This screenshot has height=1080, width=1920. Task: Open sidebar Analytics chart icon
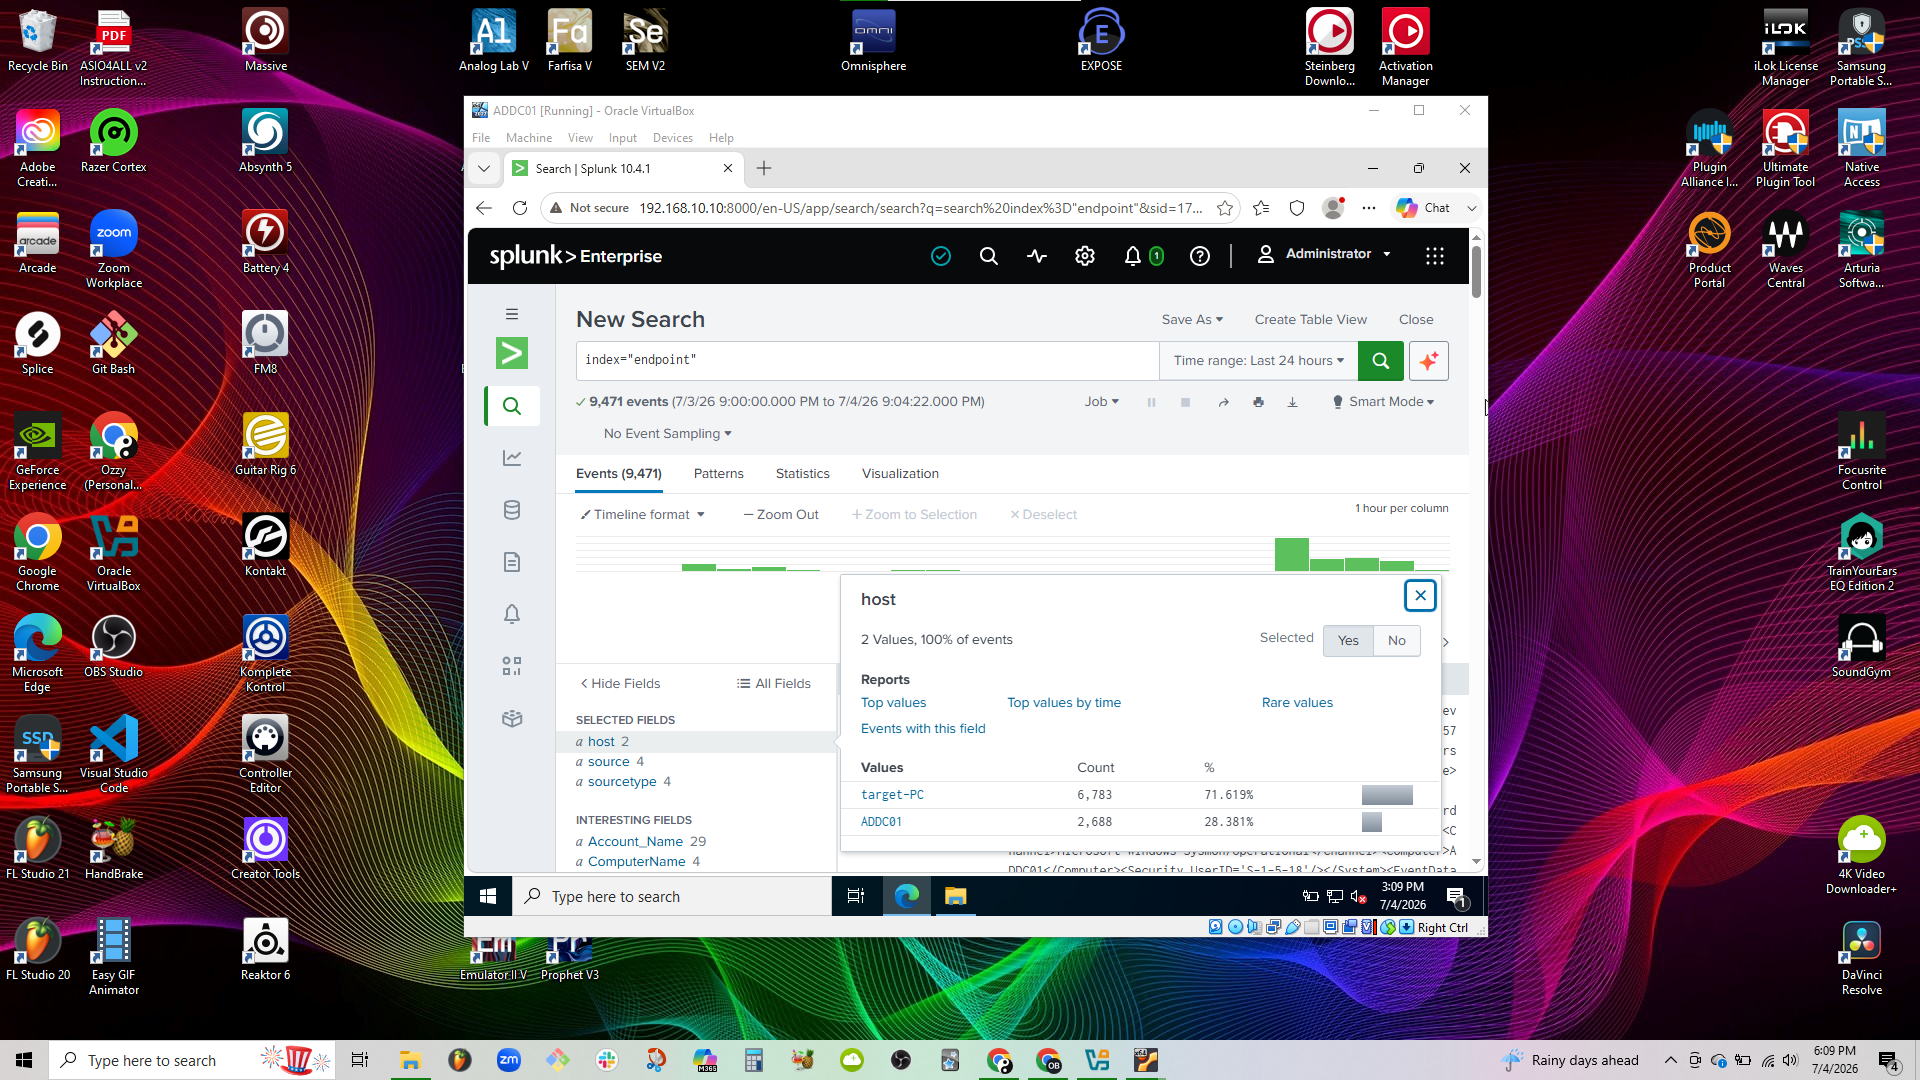512,458
